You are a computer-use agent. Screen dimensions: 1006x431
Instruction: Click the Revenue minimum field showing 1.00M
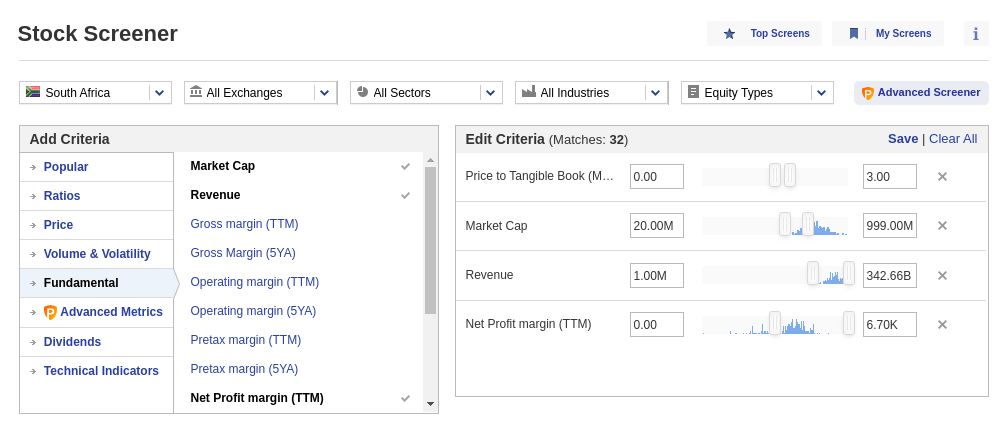[657, 275]
